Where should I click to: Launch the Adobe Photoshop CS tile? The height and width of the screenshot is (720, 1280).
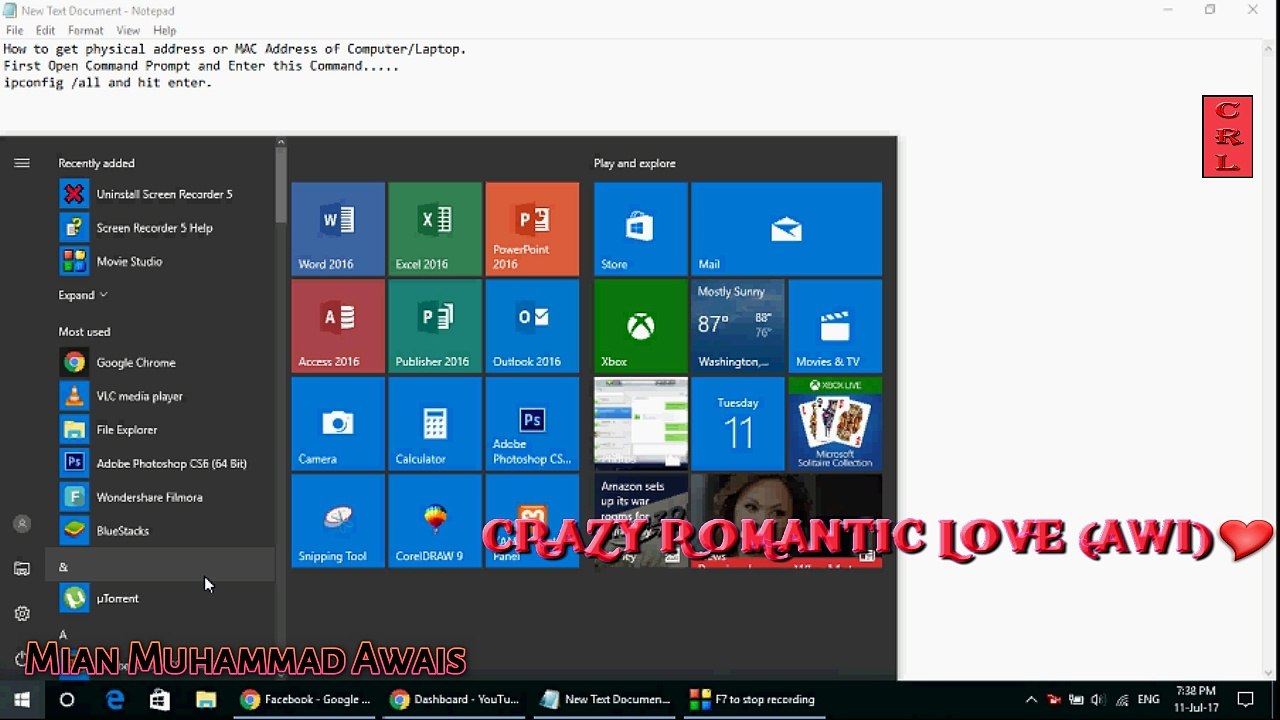point(532,423)
